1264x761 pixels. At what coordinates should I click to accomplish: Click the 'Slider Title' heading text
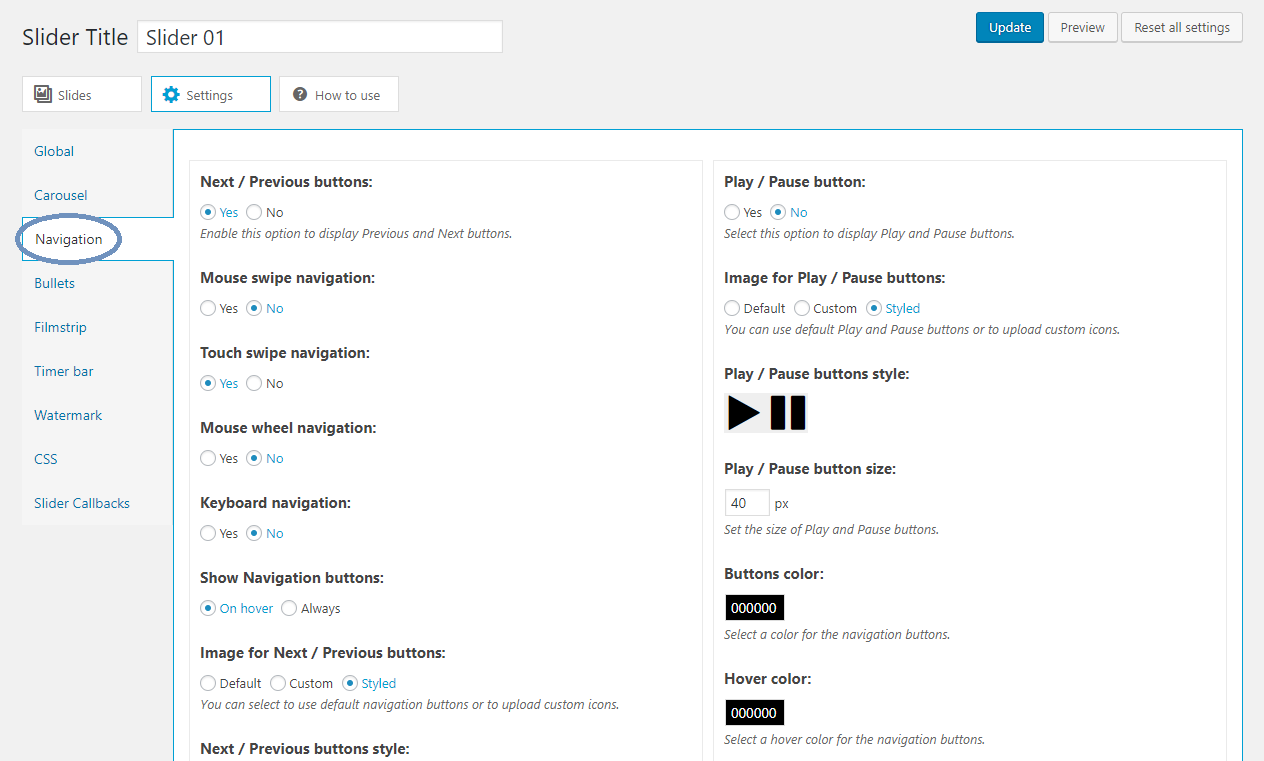pyautogui.click(x=75, y=37)
